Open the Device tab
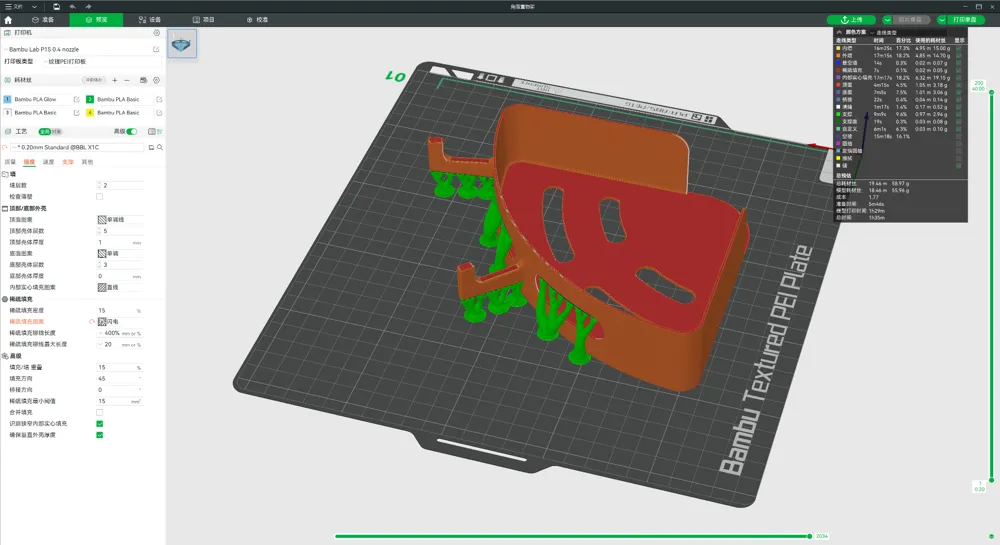Viewport: 1000px width, 545px height. [x=150, y=20]
